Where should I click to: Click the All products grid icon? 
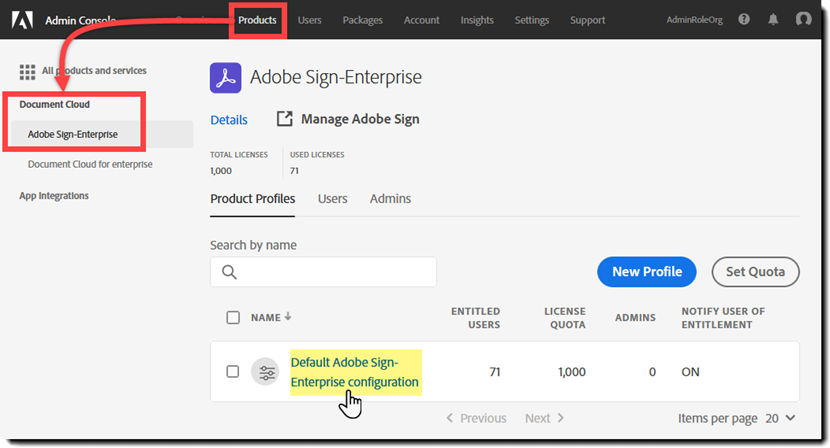tap(27, 71)
